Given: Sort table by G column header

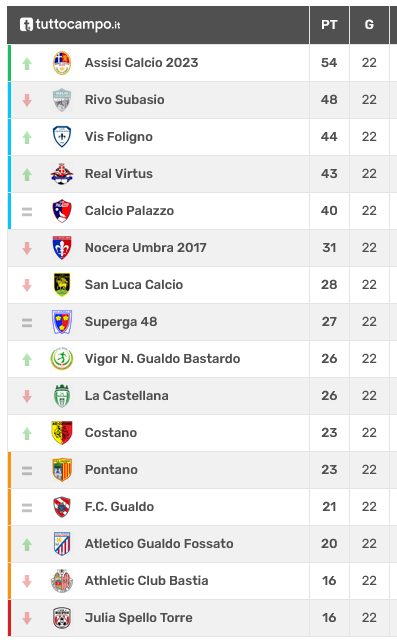Looking at the screenshot, I should pyautogui.click(x=369, y=25).
